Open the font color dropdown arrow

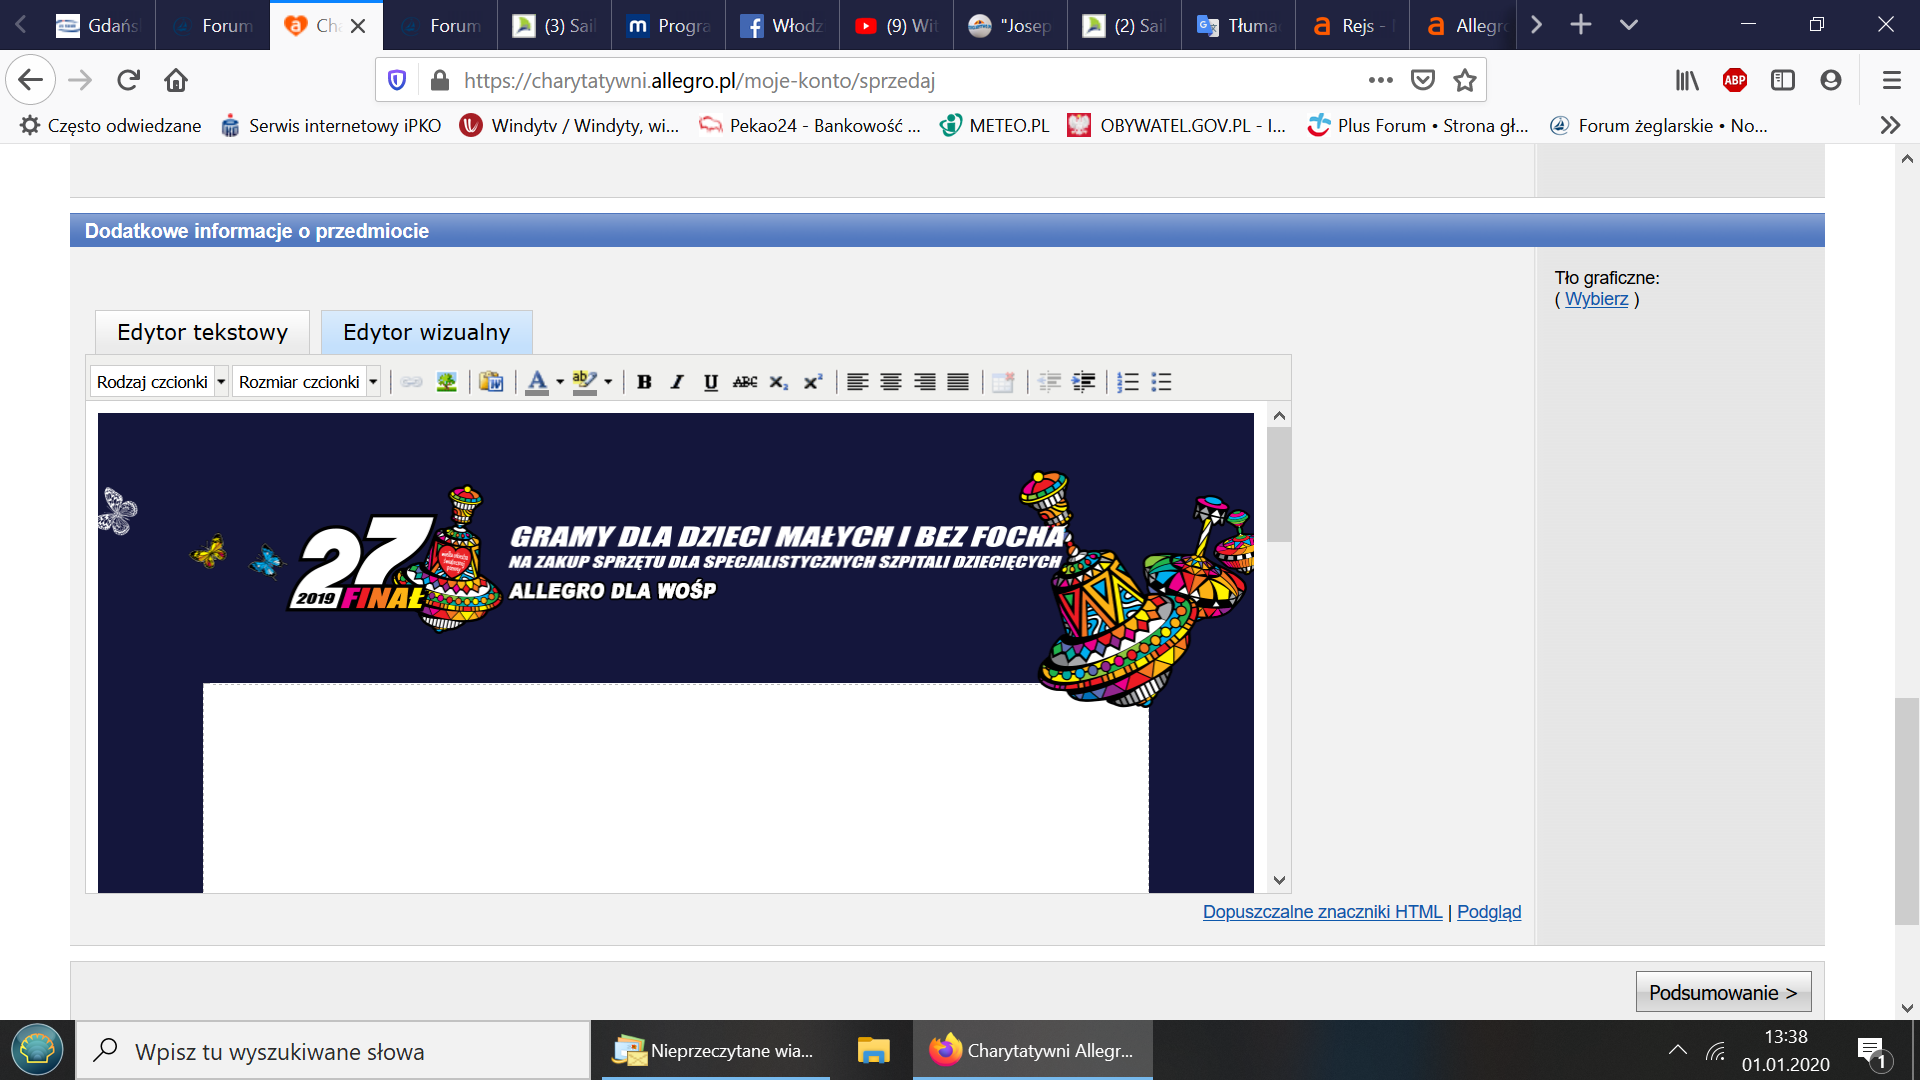(560, 382)
